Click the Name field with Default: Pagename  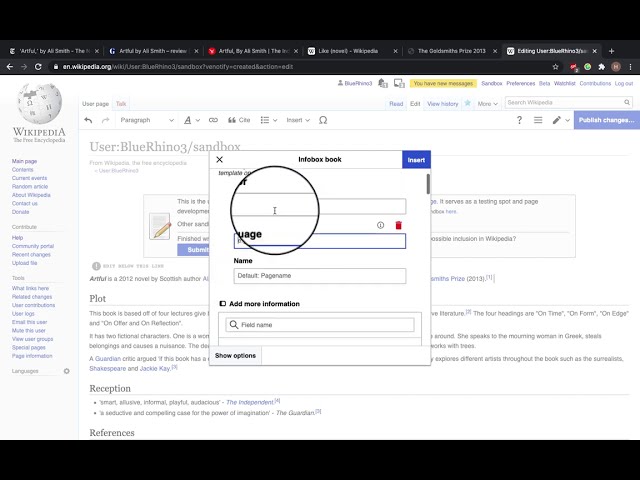click(320, 276)
